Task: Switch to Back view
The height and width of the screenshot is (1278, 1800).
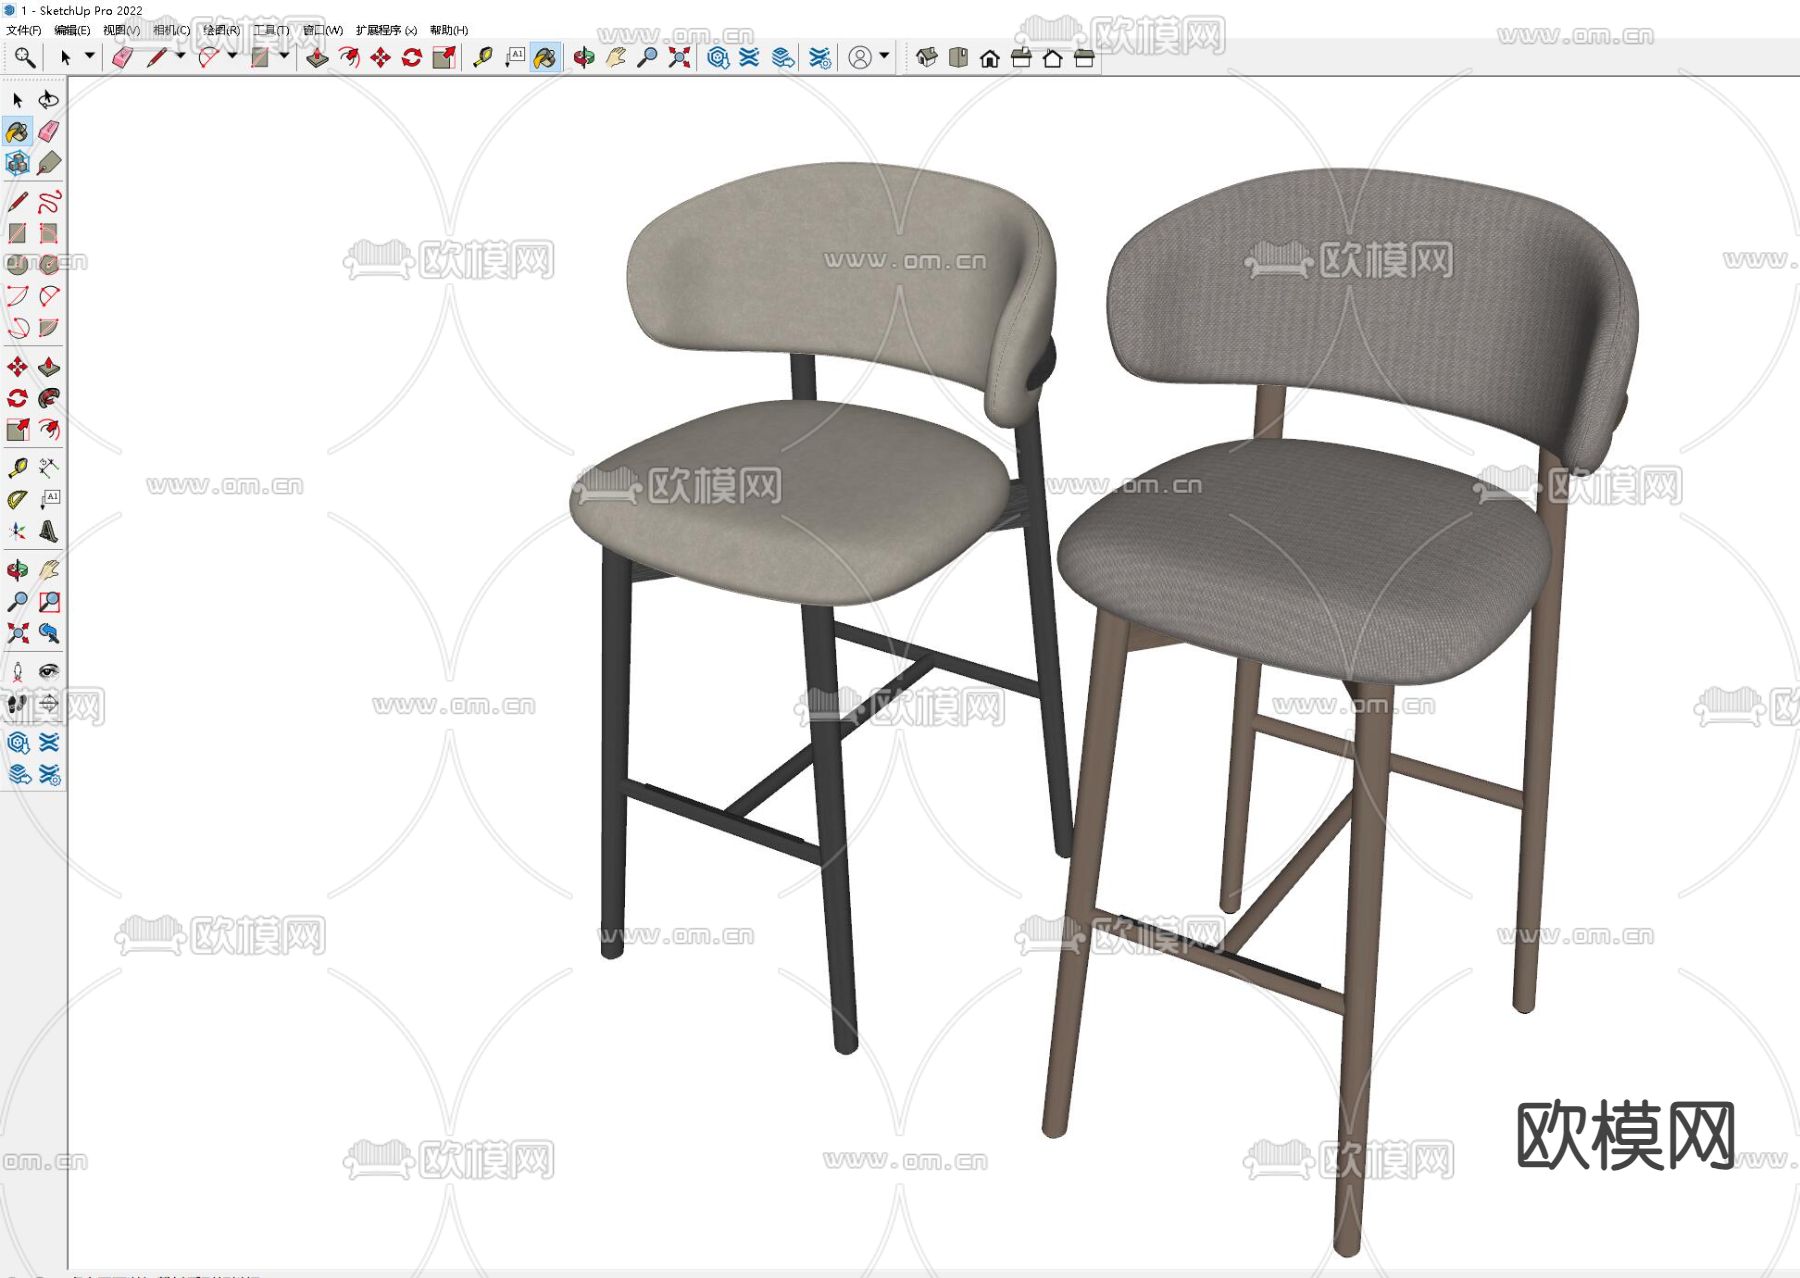Action: pos(1052,58)
